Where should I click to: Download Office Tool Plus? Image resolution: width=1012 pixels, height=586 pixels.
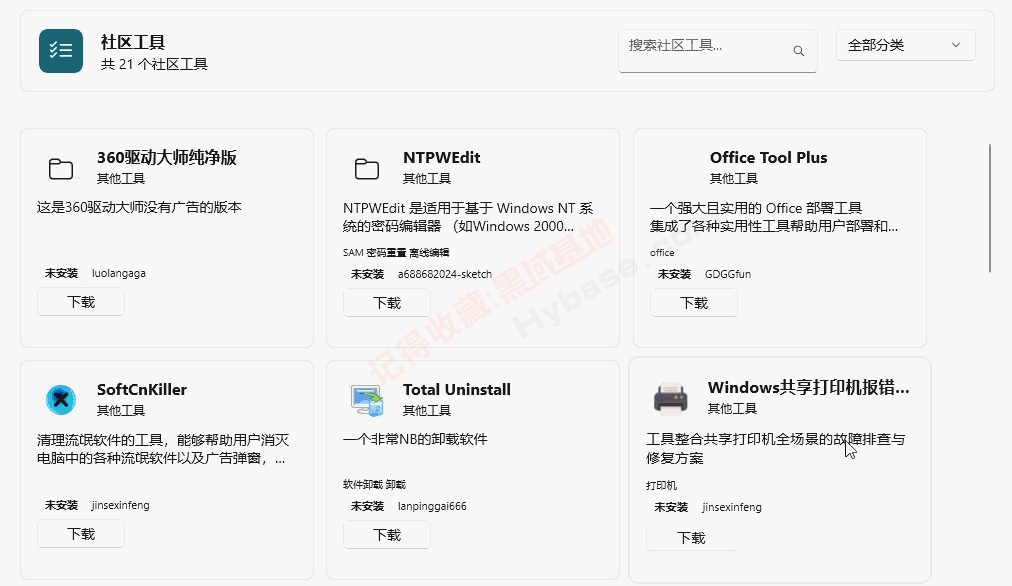pyautogui.click(x=694, y=303)
